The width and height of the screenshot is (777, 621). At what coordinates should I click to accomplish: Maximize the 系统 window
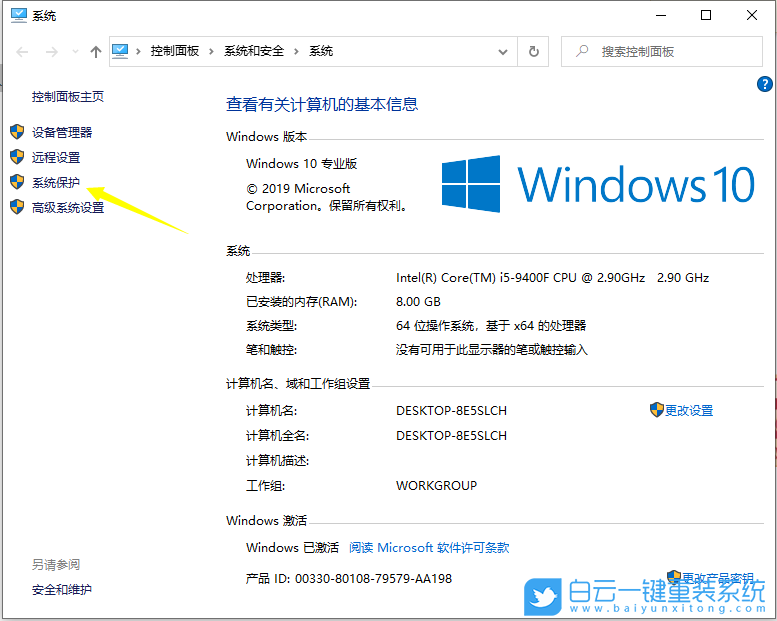706,15
